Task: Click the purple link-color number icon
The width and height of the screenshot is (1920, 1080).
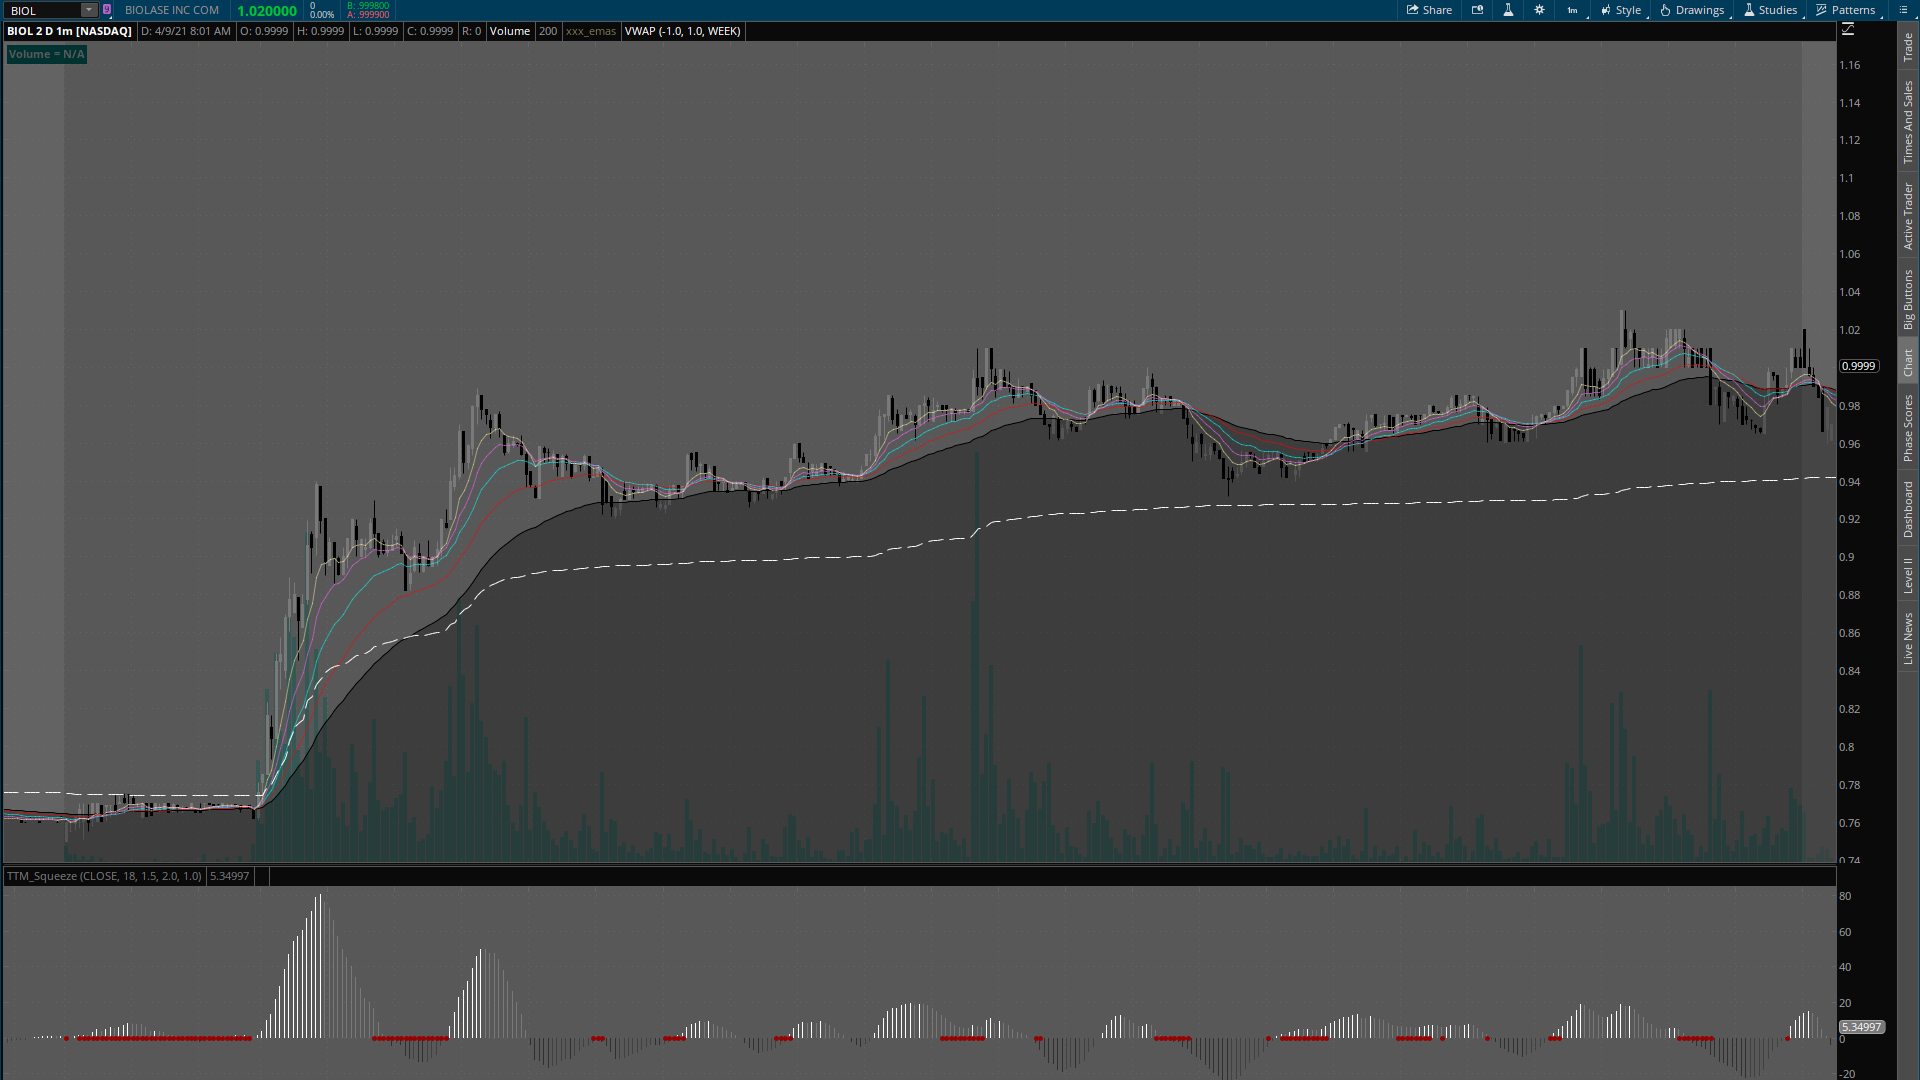Action: point(107,10)
